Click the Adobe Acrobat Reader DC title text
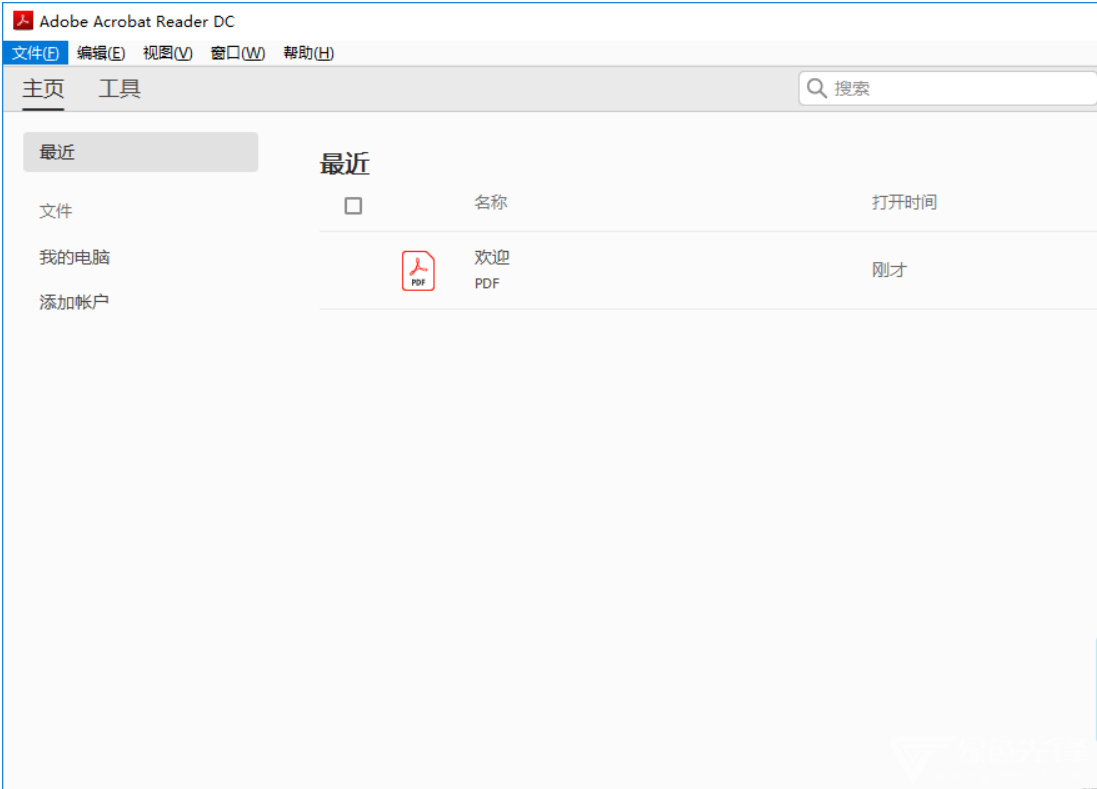This screenshot has width=1097, height=789. point(137,22)
